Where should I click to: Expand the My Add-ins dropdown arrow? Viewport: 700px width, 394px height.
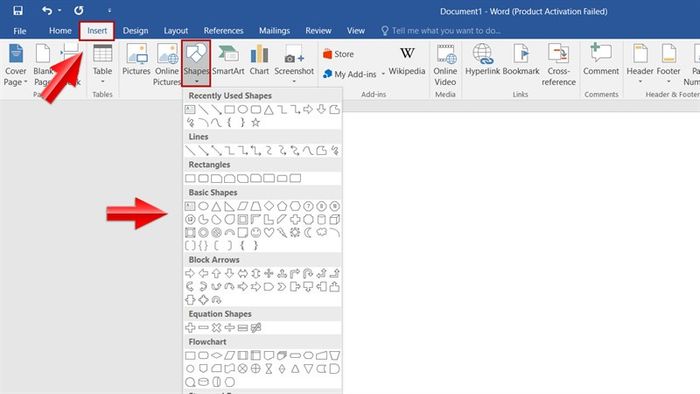coord(383,74)
